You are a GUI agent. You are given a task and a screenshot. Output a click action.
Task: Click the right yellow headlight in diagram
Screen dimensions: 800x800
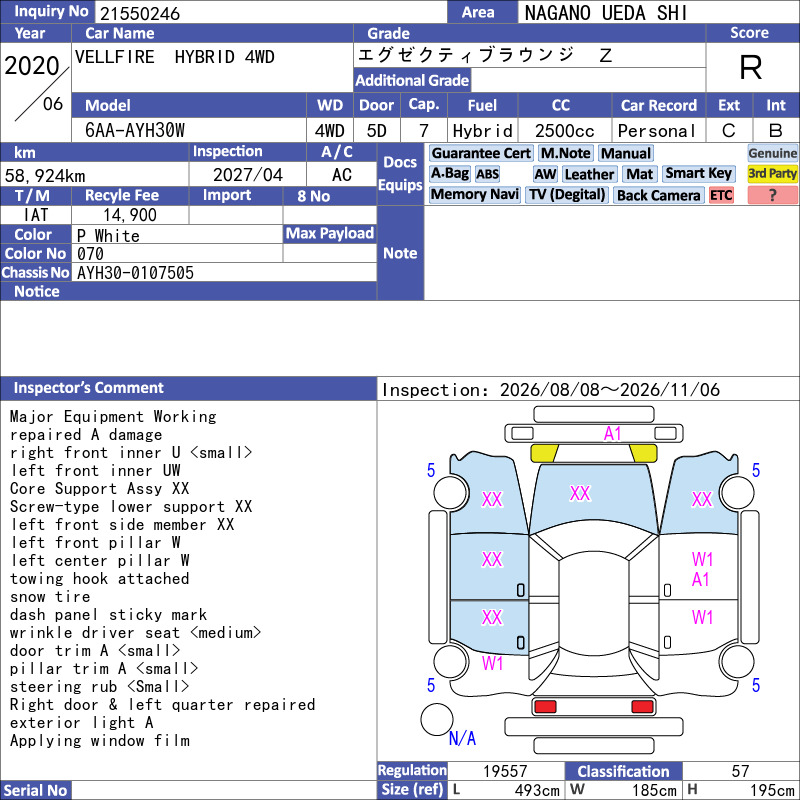[643, 453]
